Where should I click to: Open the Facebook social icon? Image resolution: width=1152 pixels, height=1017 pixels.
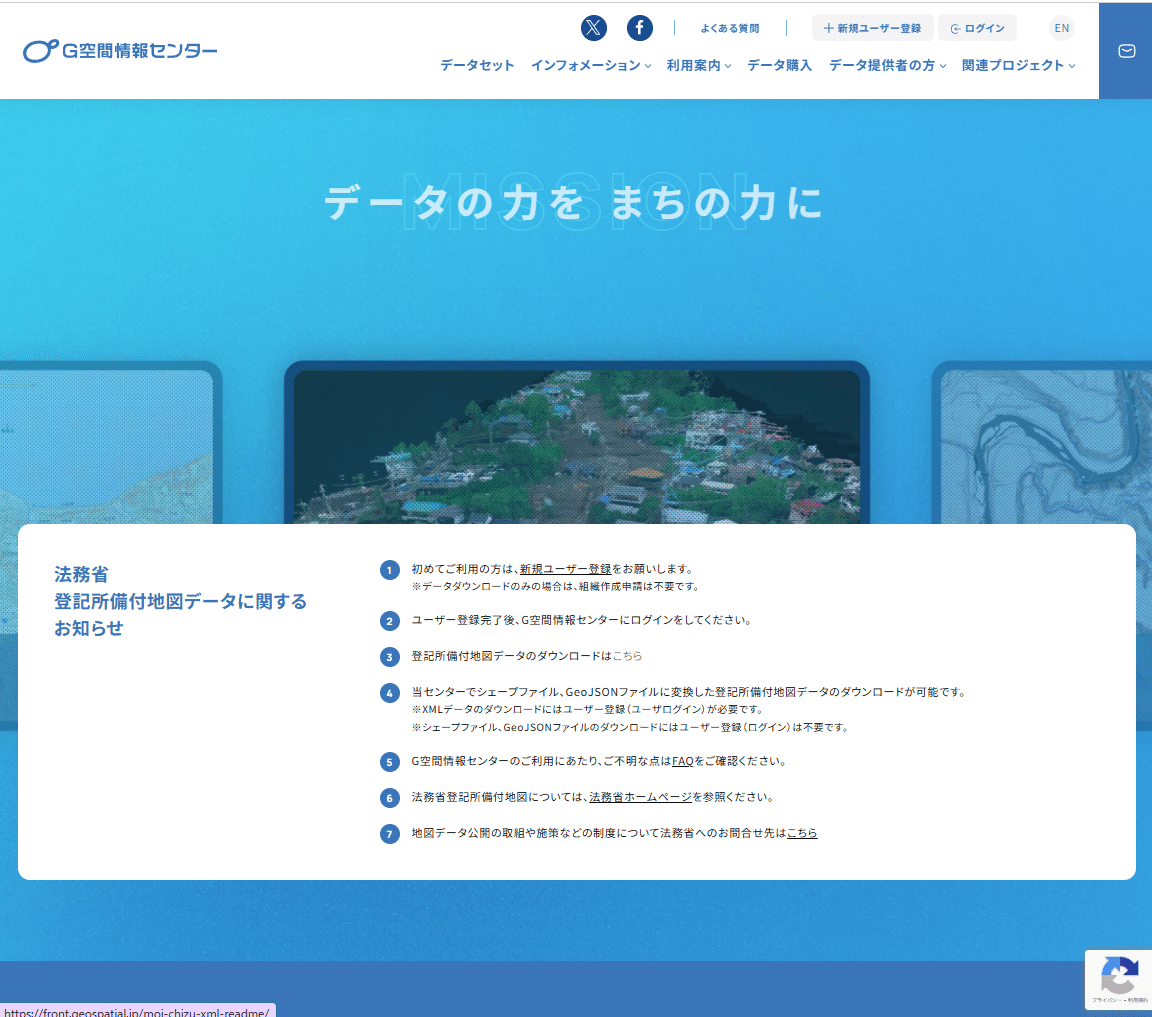639,28
